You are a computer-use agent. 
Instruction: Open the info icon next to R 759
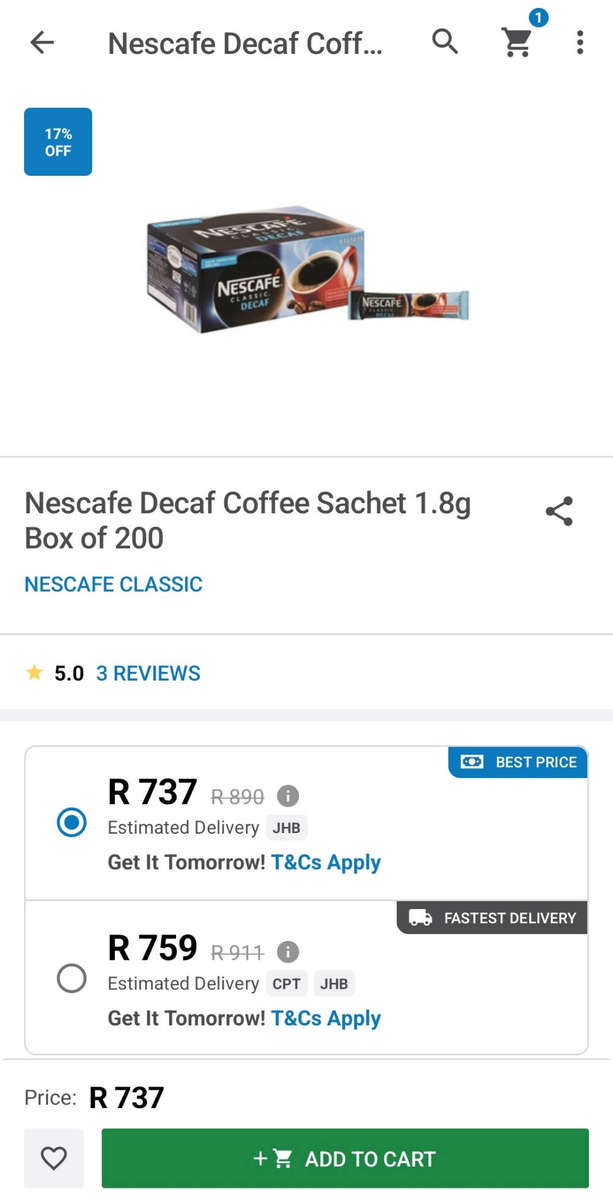288,951
